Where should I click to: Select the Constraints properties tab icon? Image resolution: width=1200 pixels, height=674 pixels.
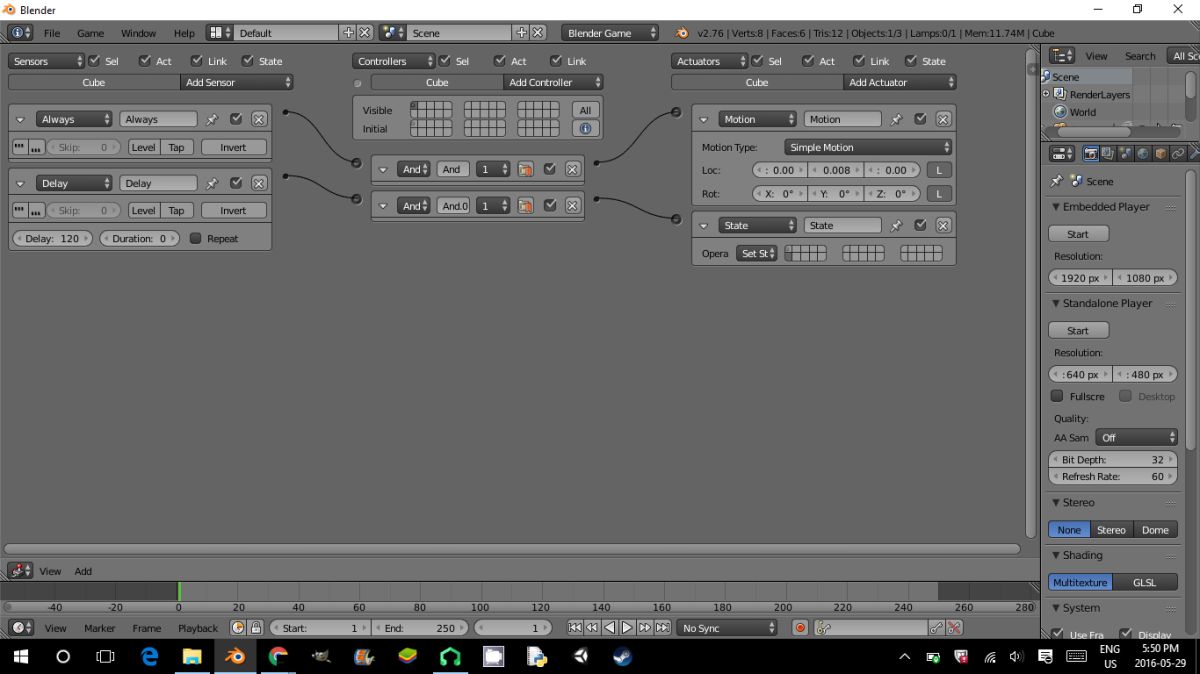pos(1179,154)
